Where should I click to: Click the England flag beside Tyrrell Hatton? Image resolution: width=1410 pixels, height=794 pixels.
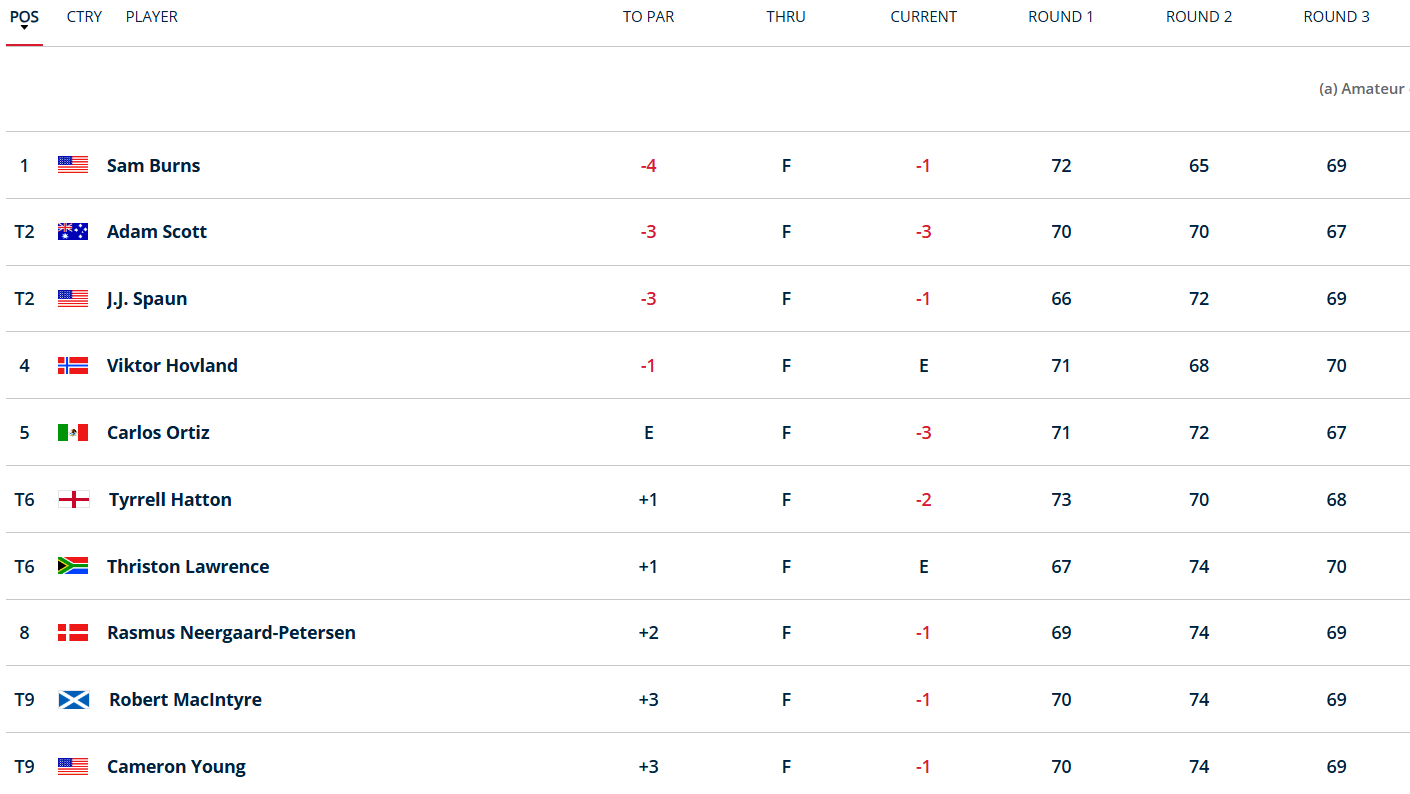[74, 500]
